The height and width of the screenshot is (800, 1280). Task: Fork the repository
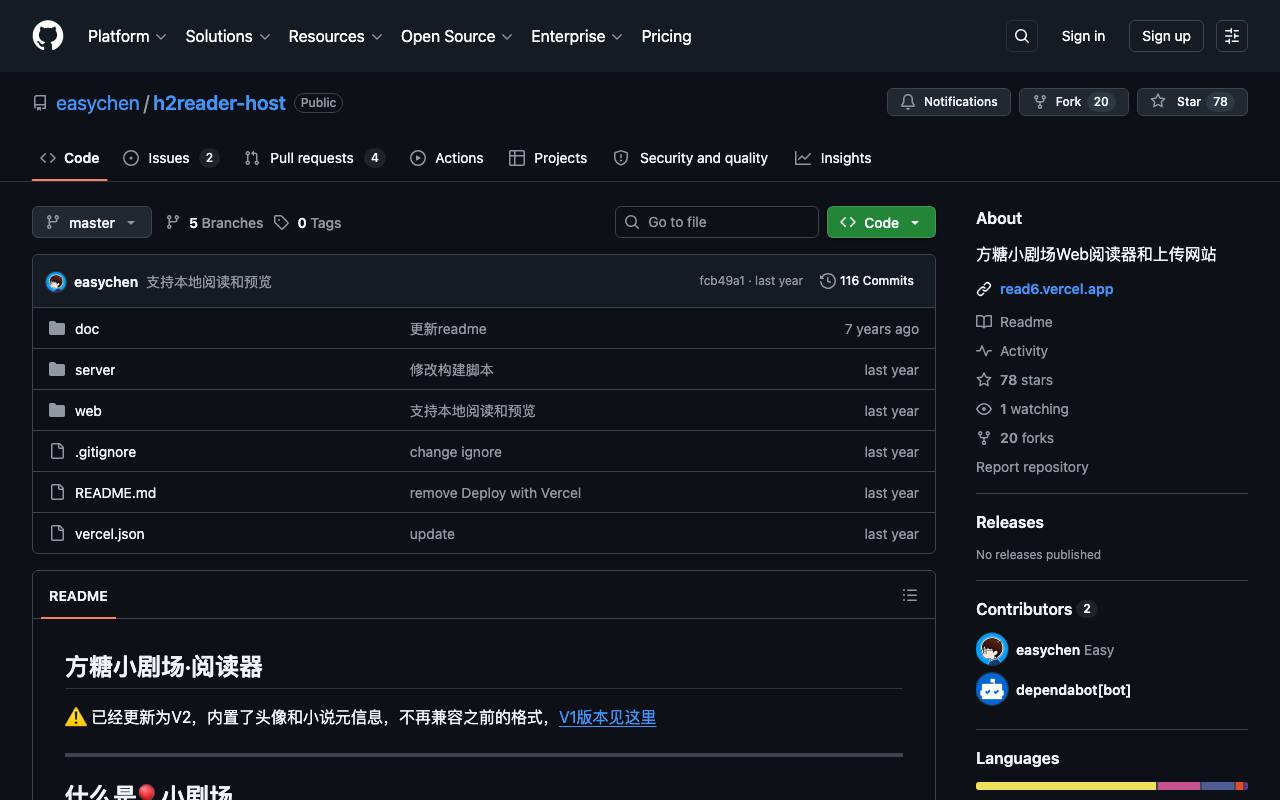1074,102
